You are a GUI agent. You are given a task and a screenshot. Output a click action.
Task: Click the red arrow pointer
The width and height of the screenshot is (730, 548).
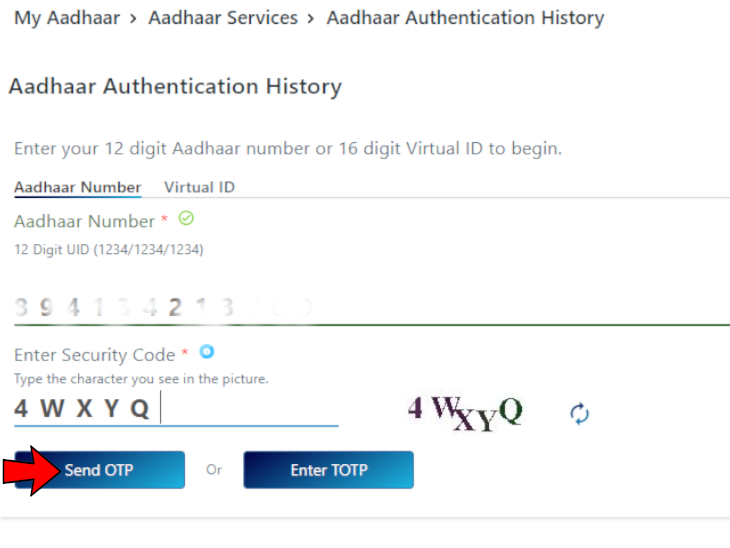click(32, 470)
